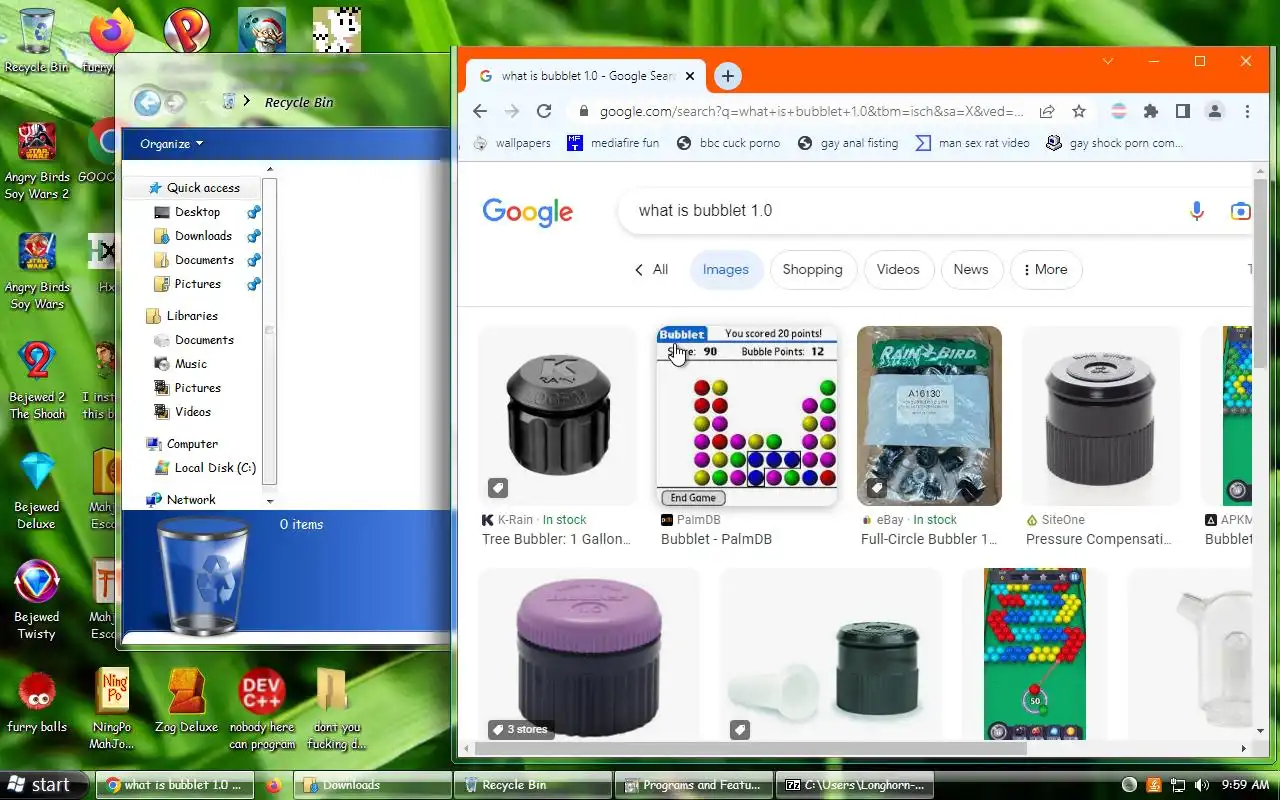Switch to the Videos search tab
Viewport: 1280px width, 800px height.
pyautogui.click(x=898, y=269)
